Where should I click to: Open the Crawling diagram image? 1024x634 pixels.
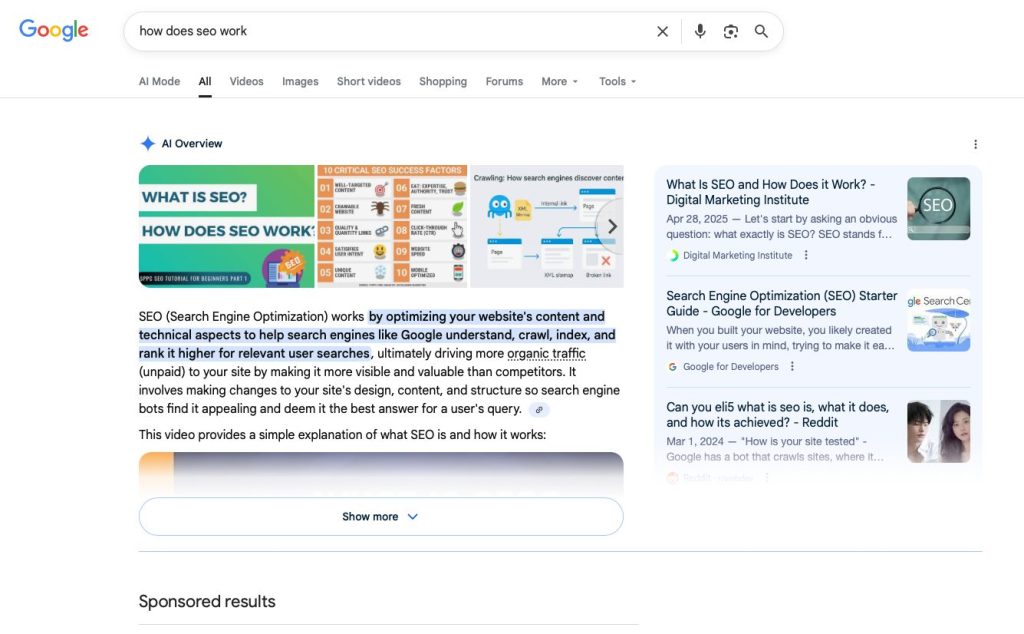tap(547, 227)
